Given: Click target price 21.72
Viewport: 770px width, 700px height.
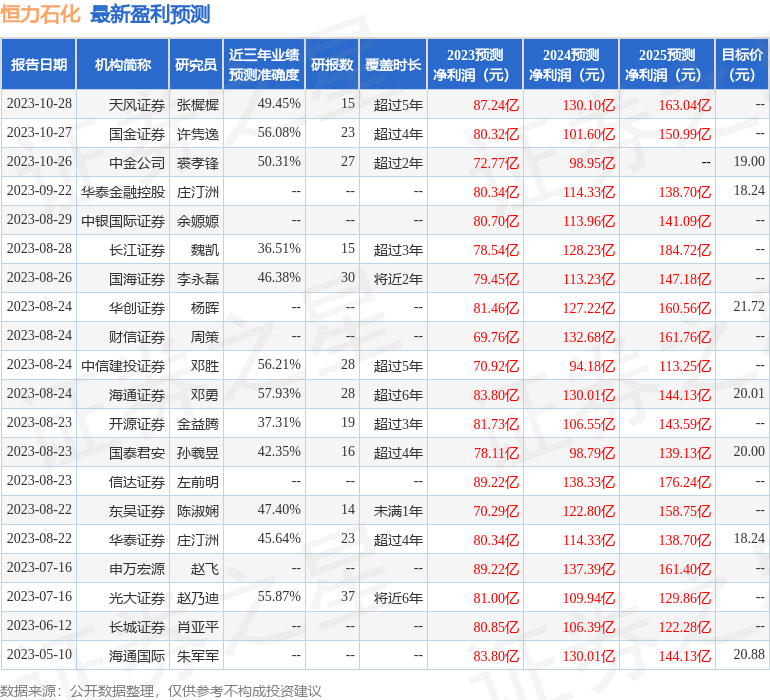Looking at the screenshot, I should pyautogui.click(x=749, y=306).
